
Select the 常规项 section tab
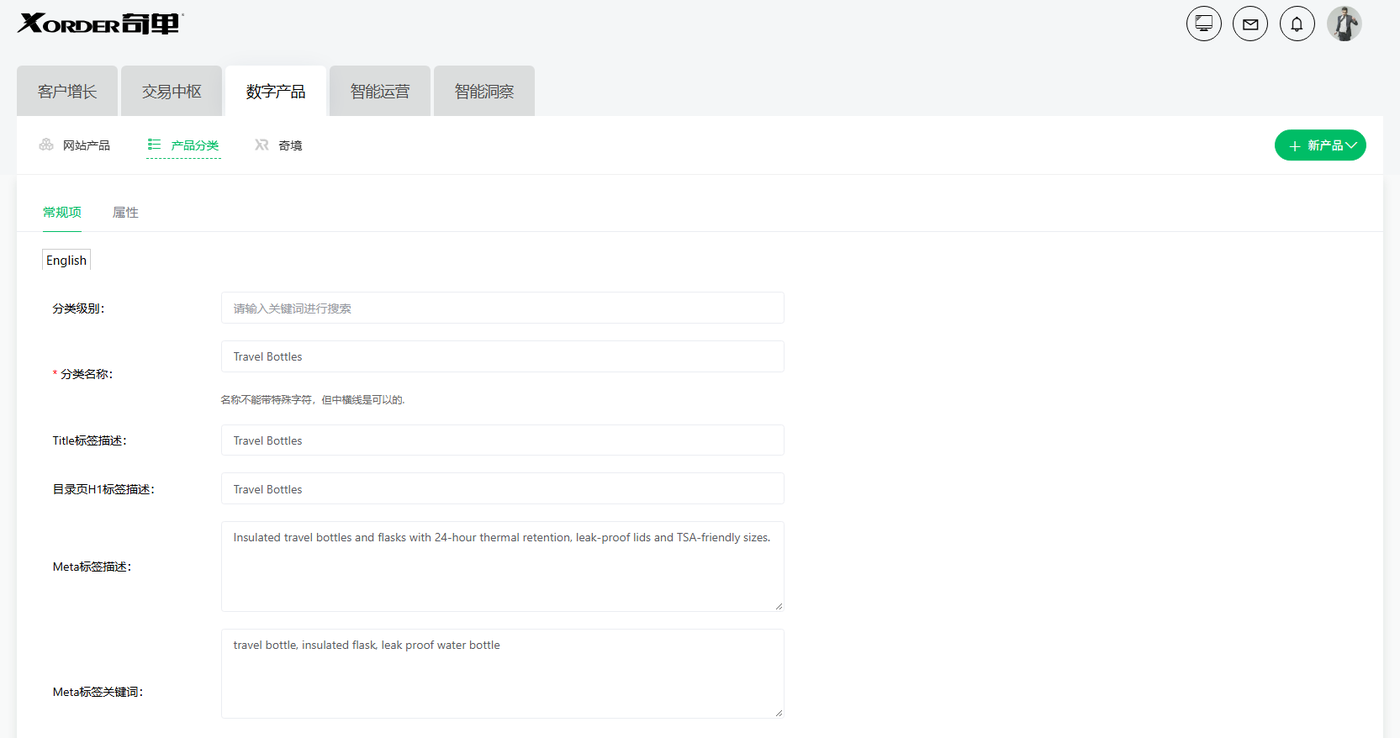click(x=62, y=212)
